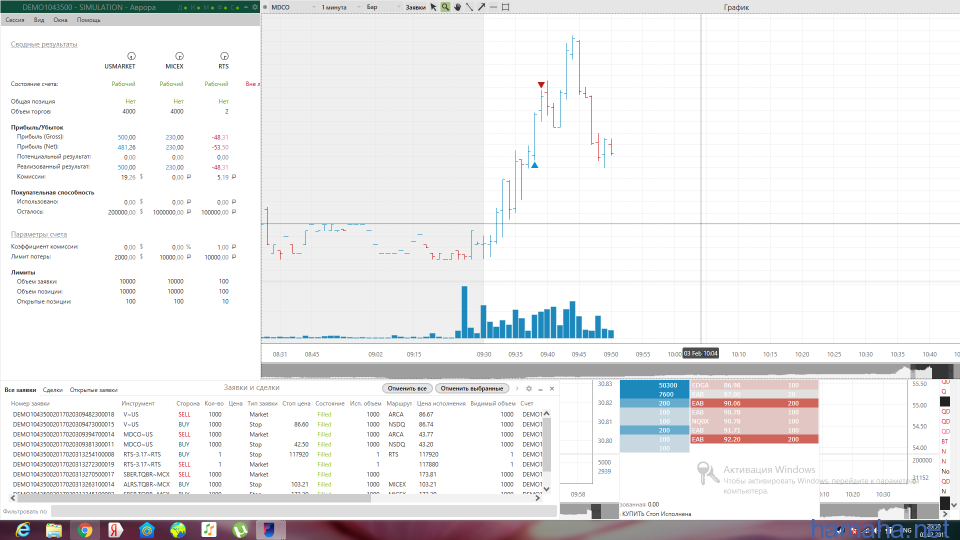Choose the hand pan tool
This screenshot has width=960, height=540.
pyautogui.click(x=458, y=7)
